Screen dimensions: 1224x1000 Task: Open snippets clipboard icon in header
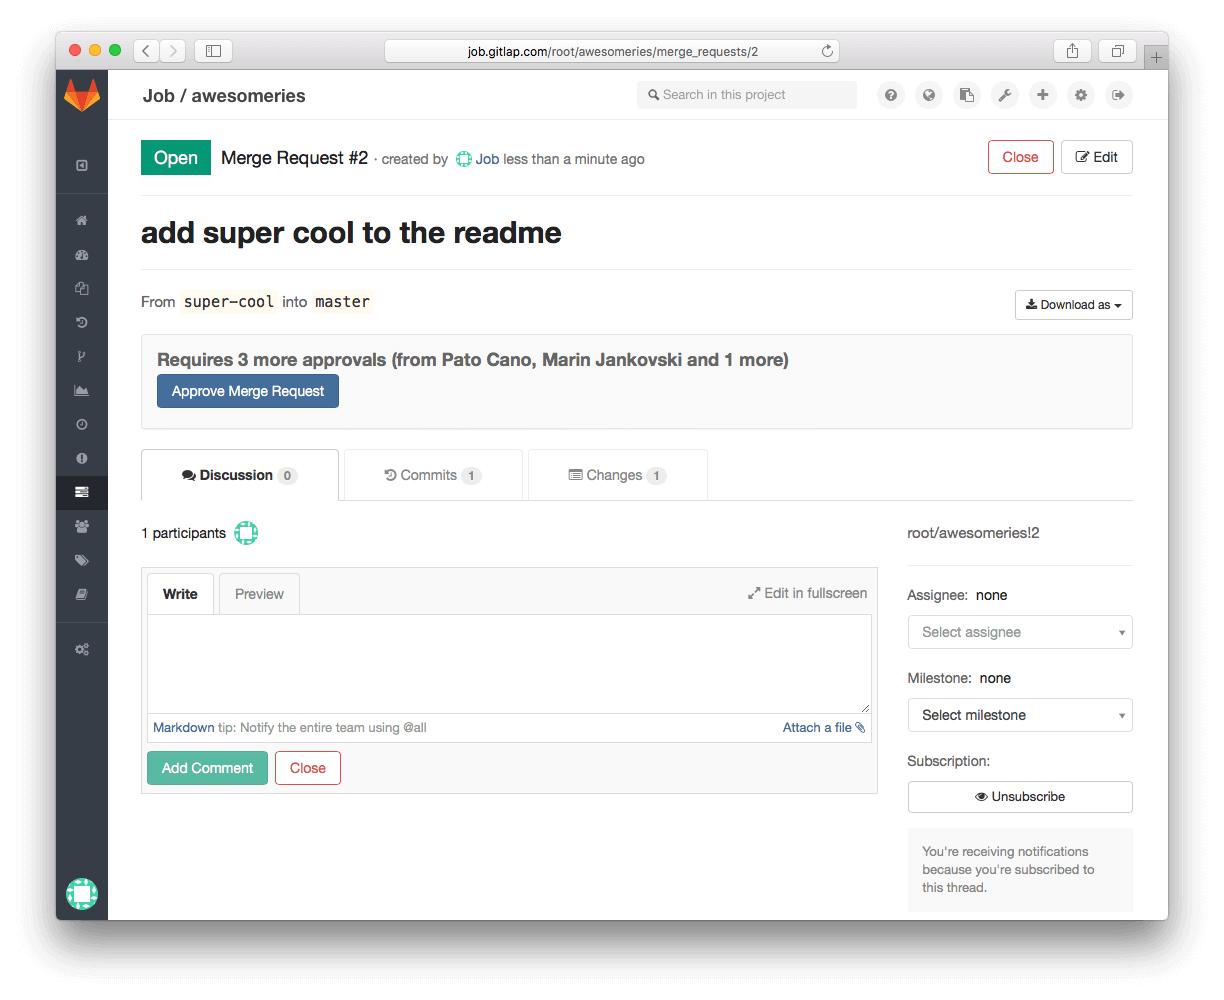pyautogui.click(x=967, y=95)
